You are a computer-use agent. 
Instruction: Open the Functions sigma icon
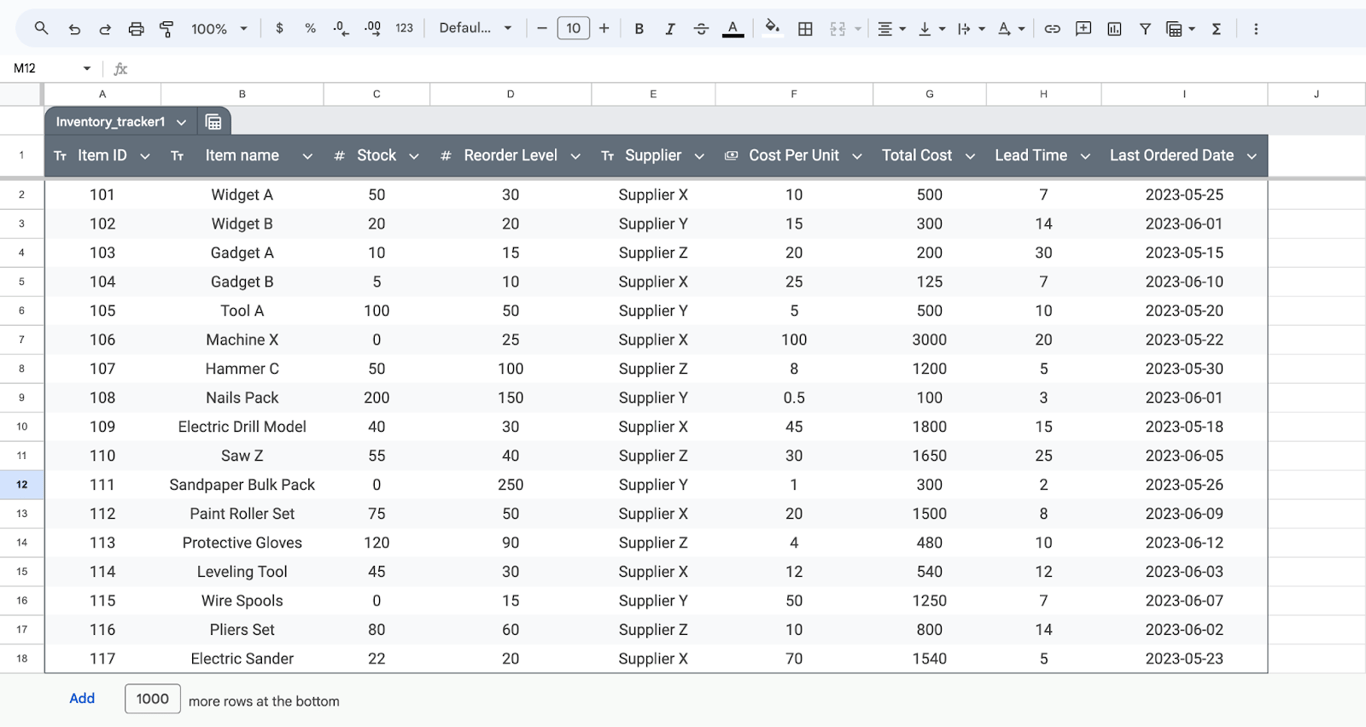pos(1216,29)
